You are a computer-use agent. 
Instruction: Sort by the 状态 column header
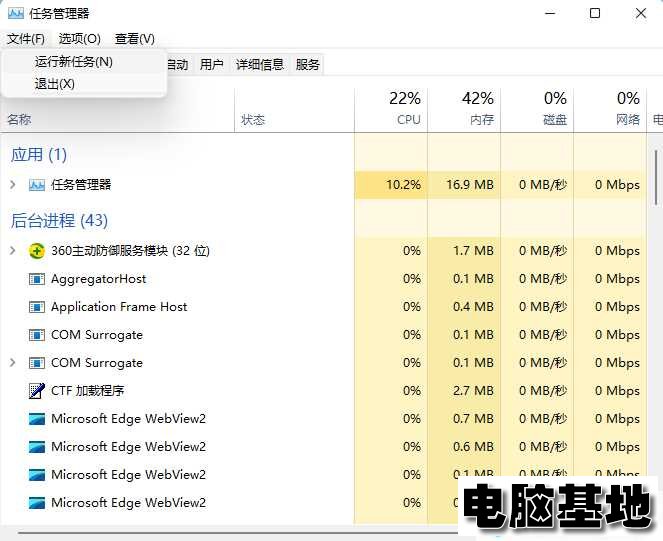294,110
